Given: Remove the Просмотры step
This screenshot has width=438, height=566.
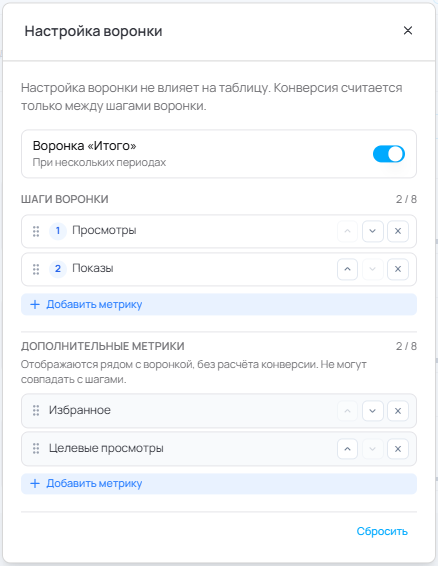Looking at the screenshot, I should [398, 231].
